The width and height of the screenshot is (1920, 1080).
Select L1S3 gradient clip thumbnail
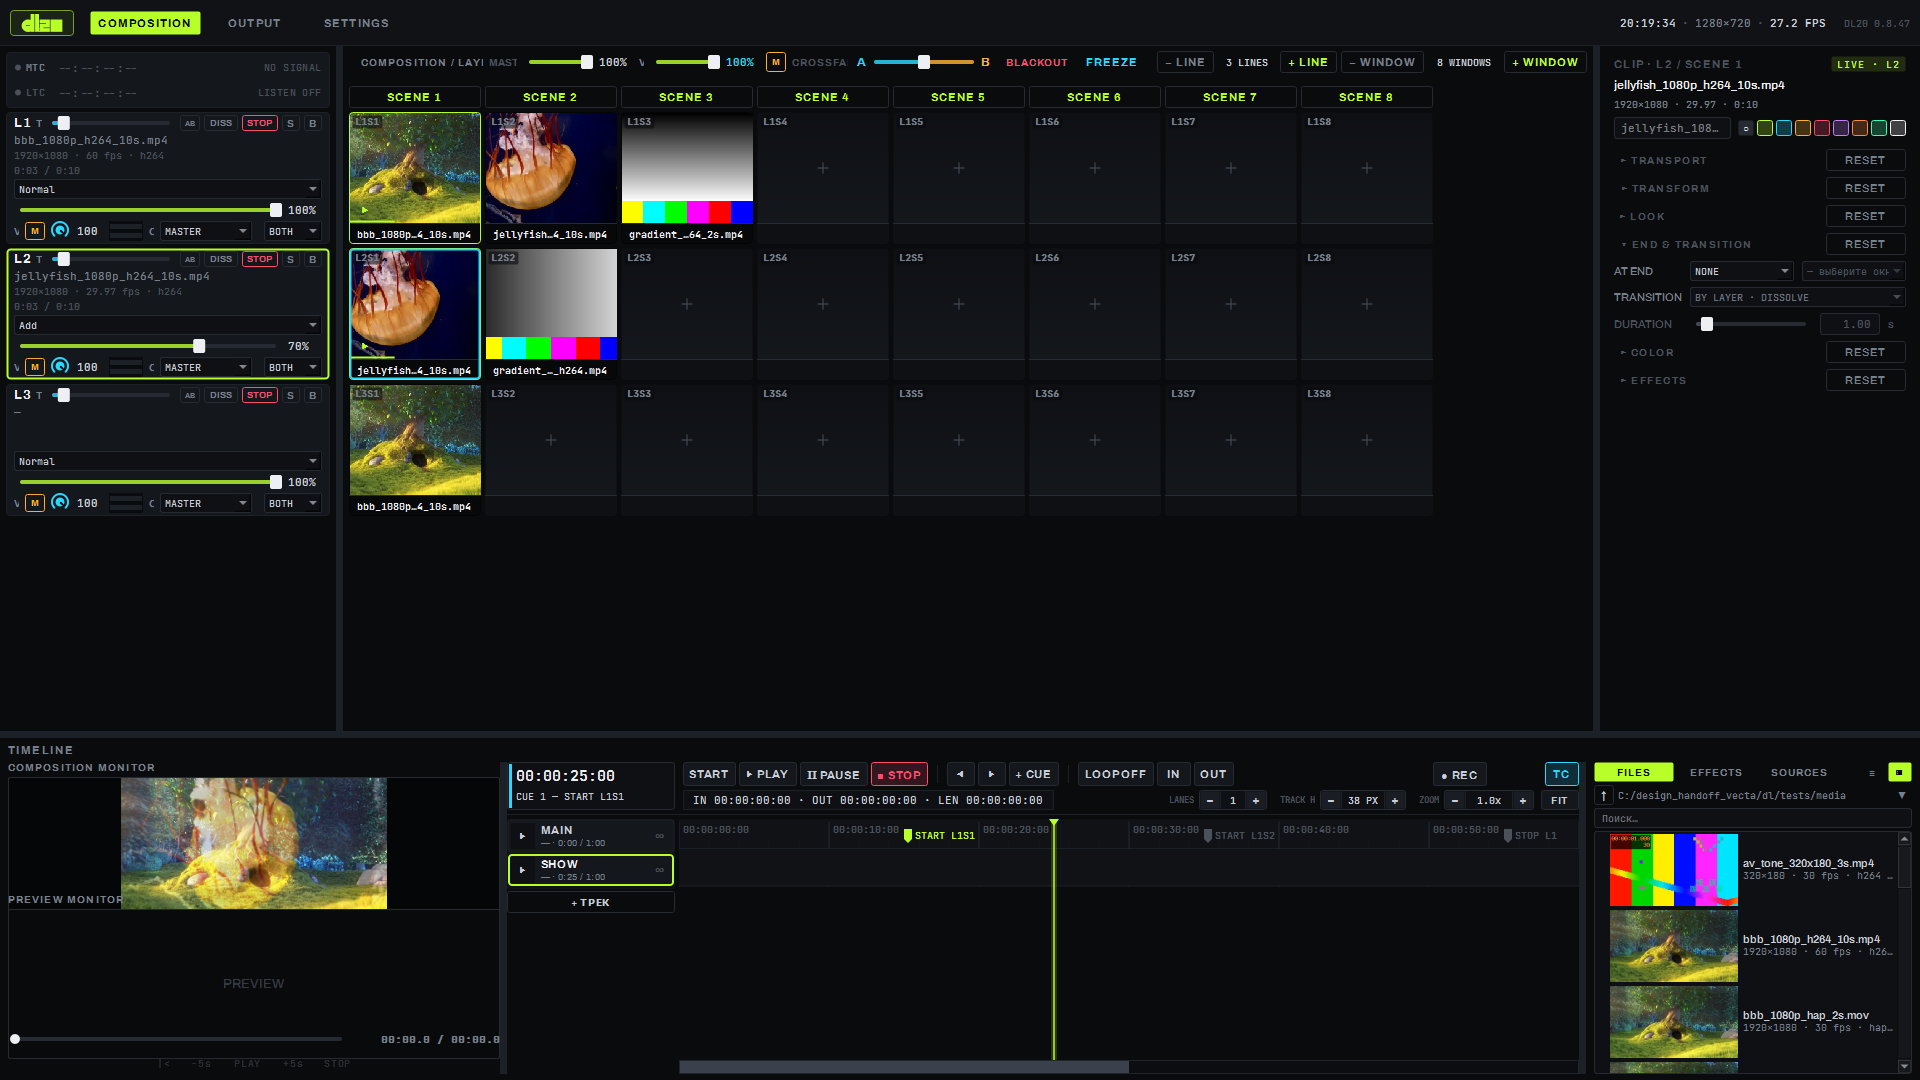pos(687,168)
